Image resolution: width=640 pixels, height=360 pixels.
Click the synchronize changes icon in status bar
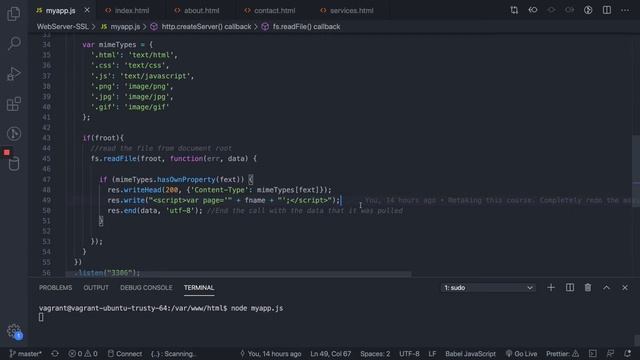point(55,354)
